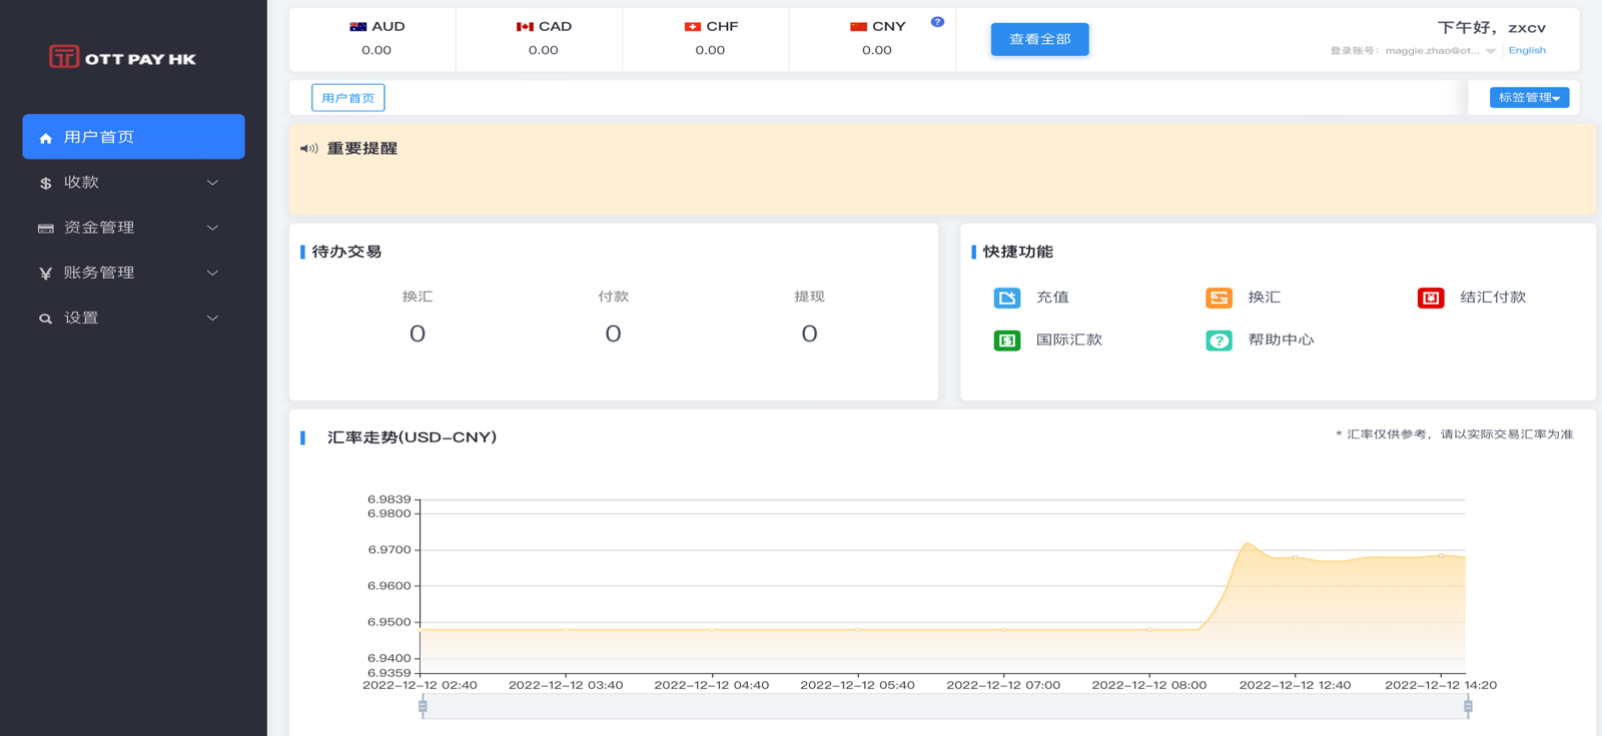Click the Canadian flag next to CAD
1602x736 pixels.
525,27
